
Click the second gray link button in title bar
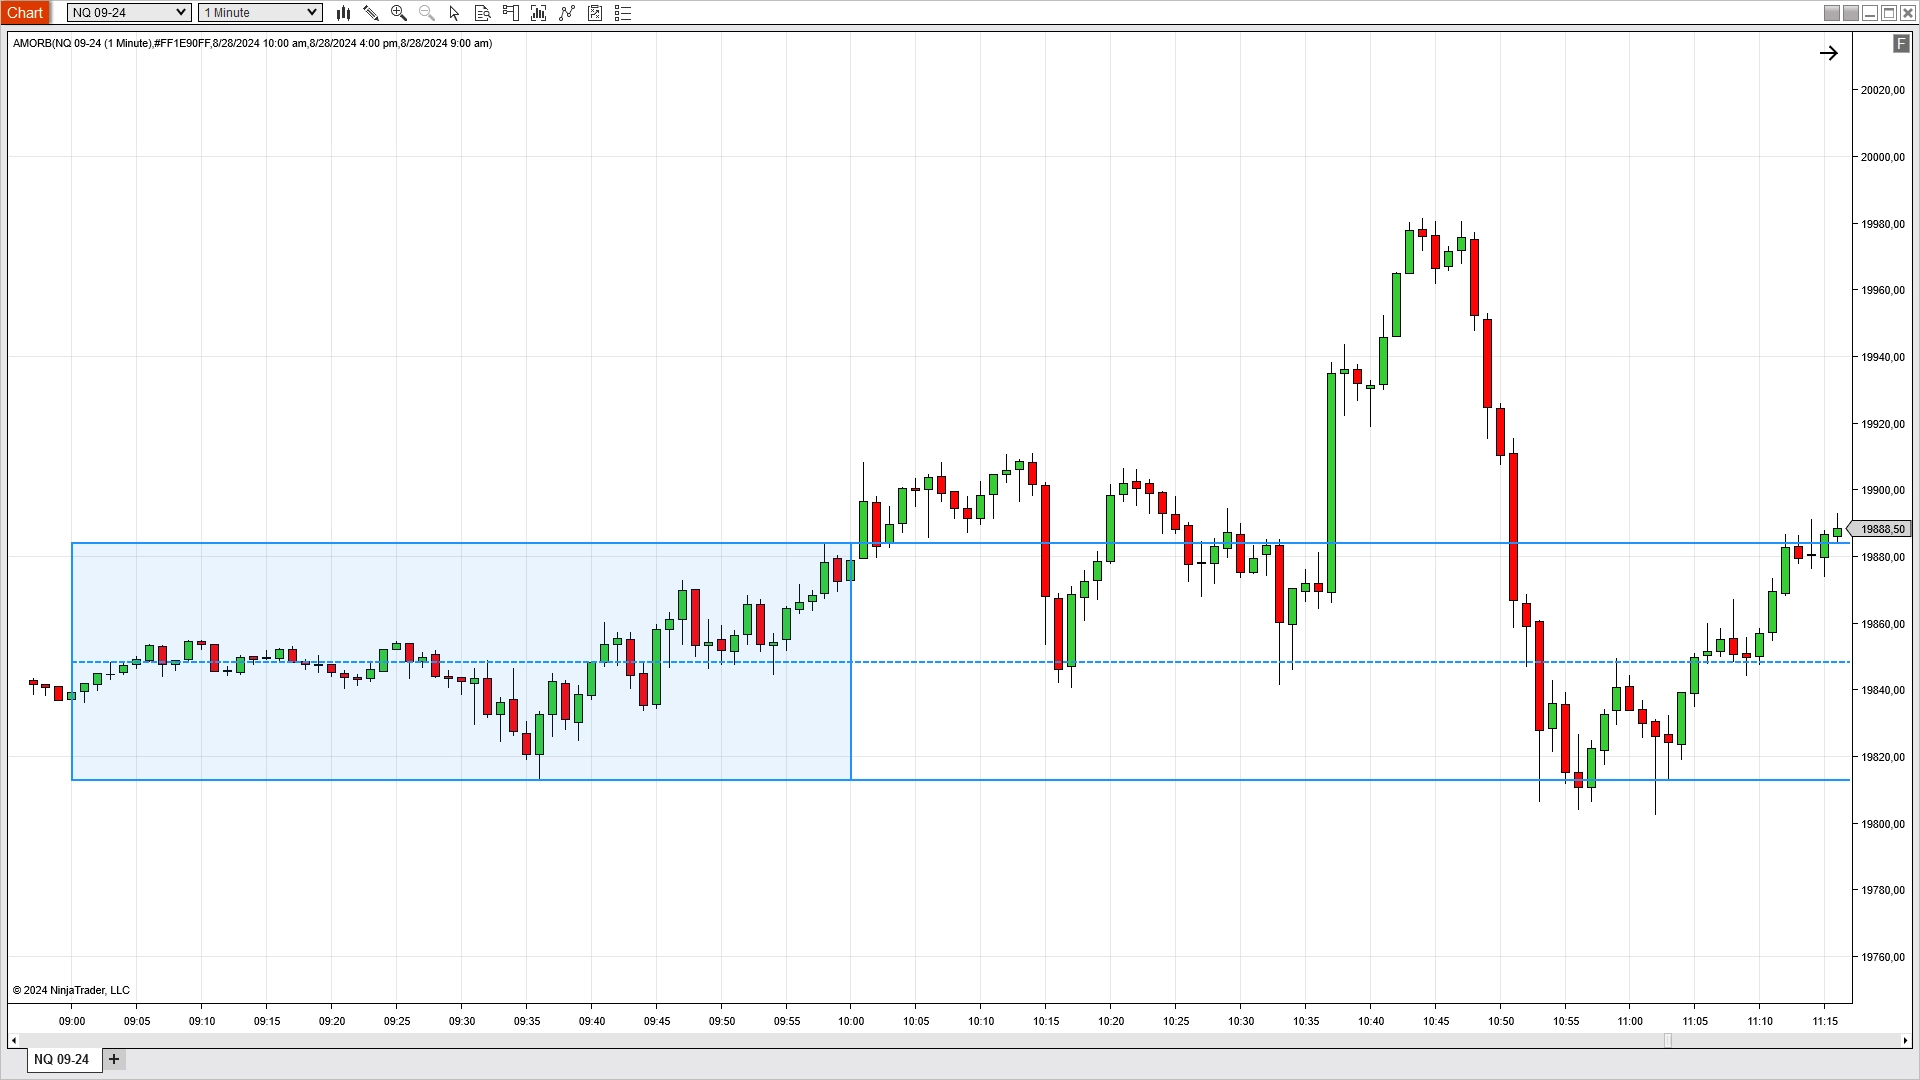click(x=1851, y=13)
